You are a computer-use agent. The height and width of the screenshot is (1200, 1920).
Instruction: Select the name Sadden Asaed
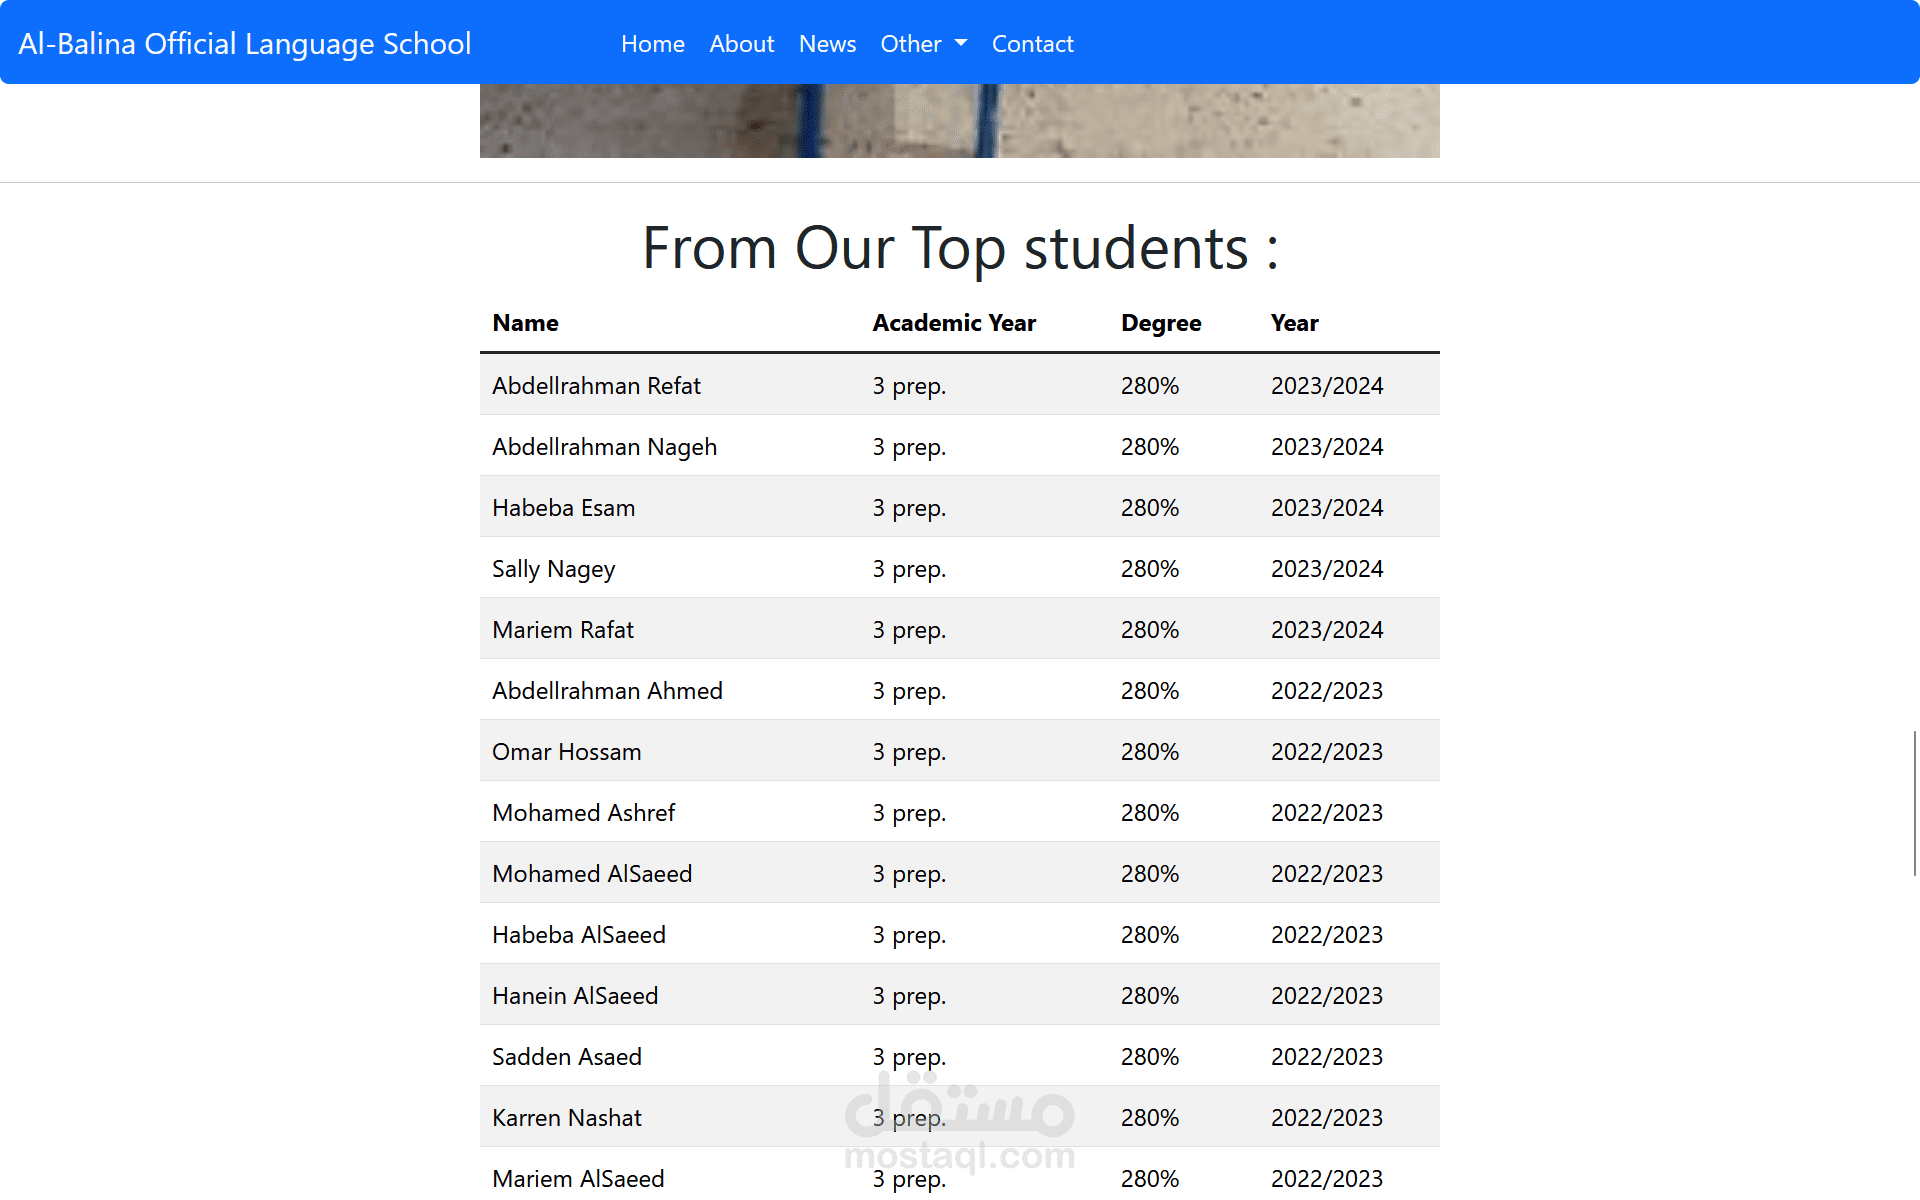[x=567, y=1057]
